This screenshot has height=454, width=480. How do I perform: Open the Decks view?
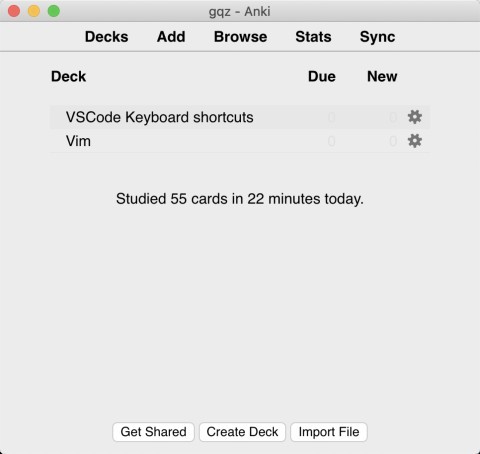[x=107, y=37]
